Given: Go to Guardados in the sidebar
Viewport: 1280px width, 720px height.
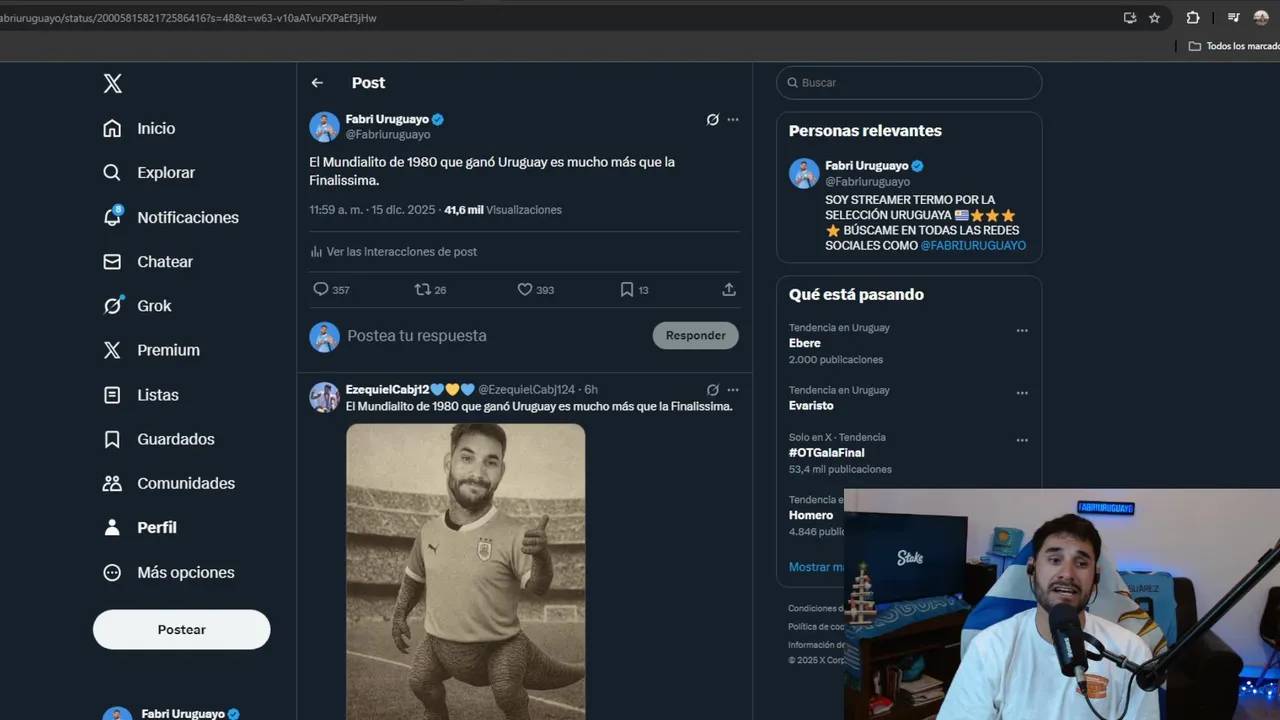Looking at the screenshot, I should pyautogui.click(x=176, y=439).
